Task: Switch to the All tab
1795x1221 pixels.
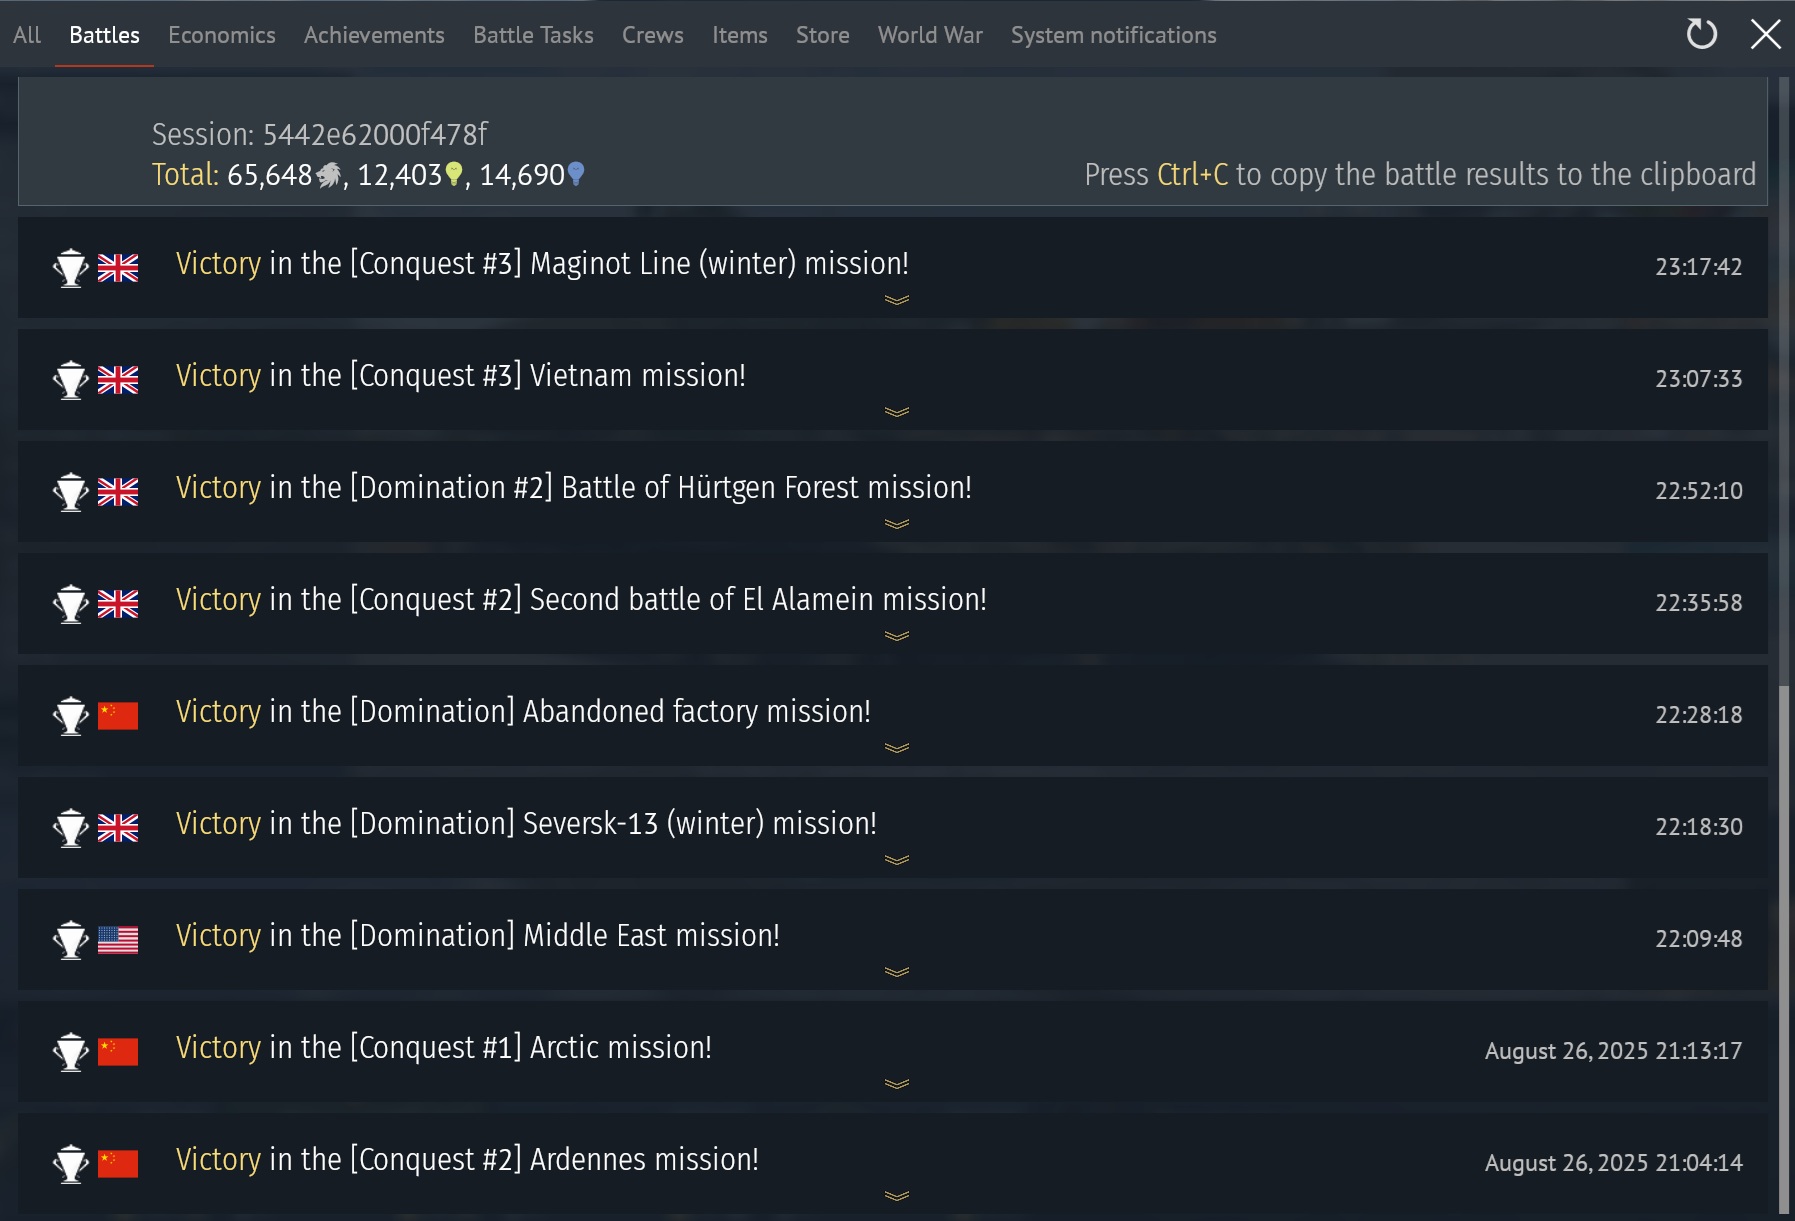Action: click(27, 35)
